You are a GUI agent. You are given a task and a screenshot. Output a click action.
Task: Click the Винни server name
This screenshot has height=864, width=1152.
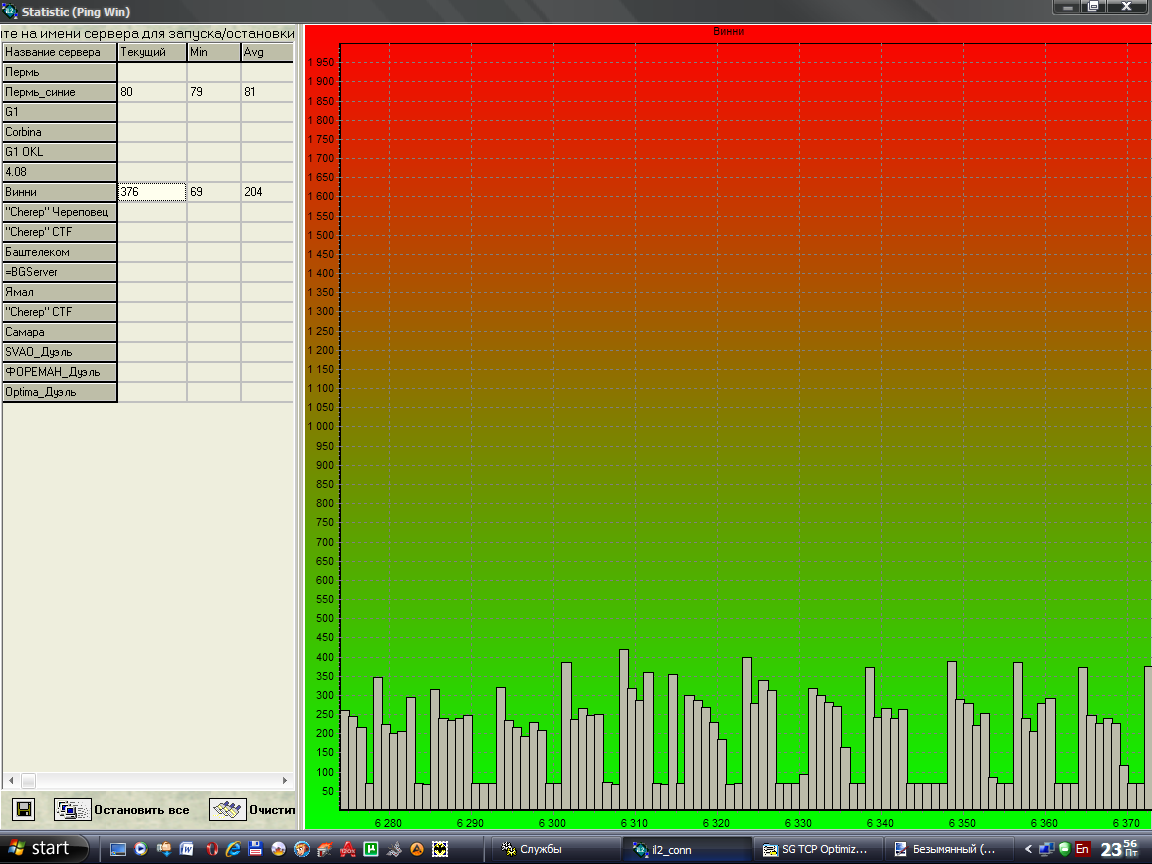point(60,191)
